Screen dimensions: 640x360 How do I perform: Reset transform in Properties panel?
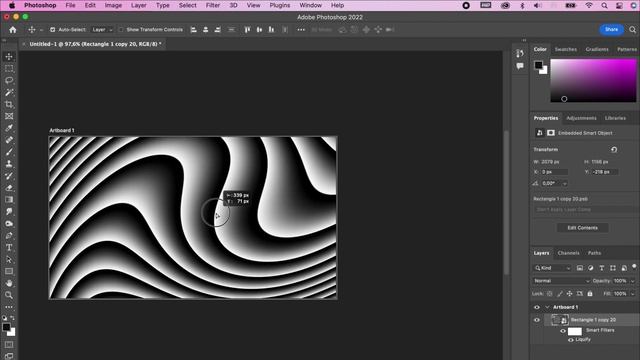tap(614, 150)
